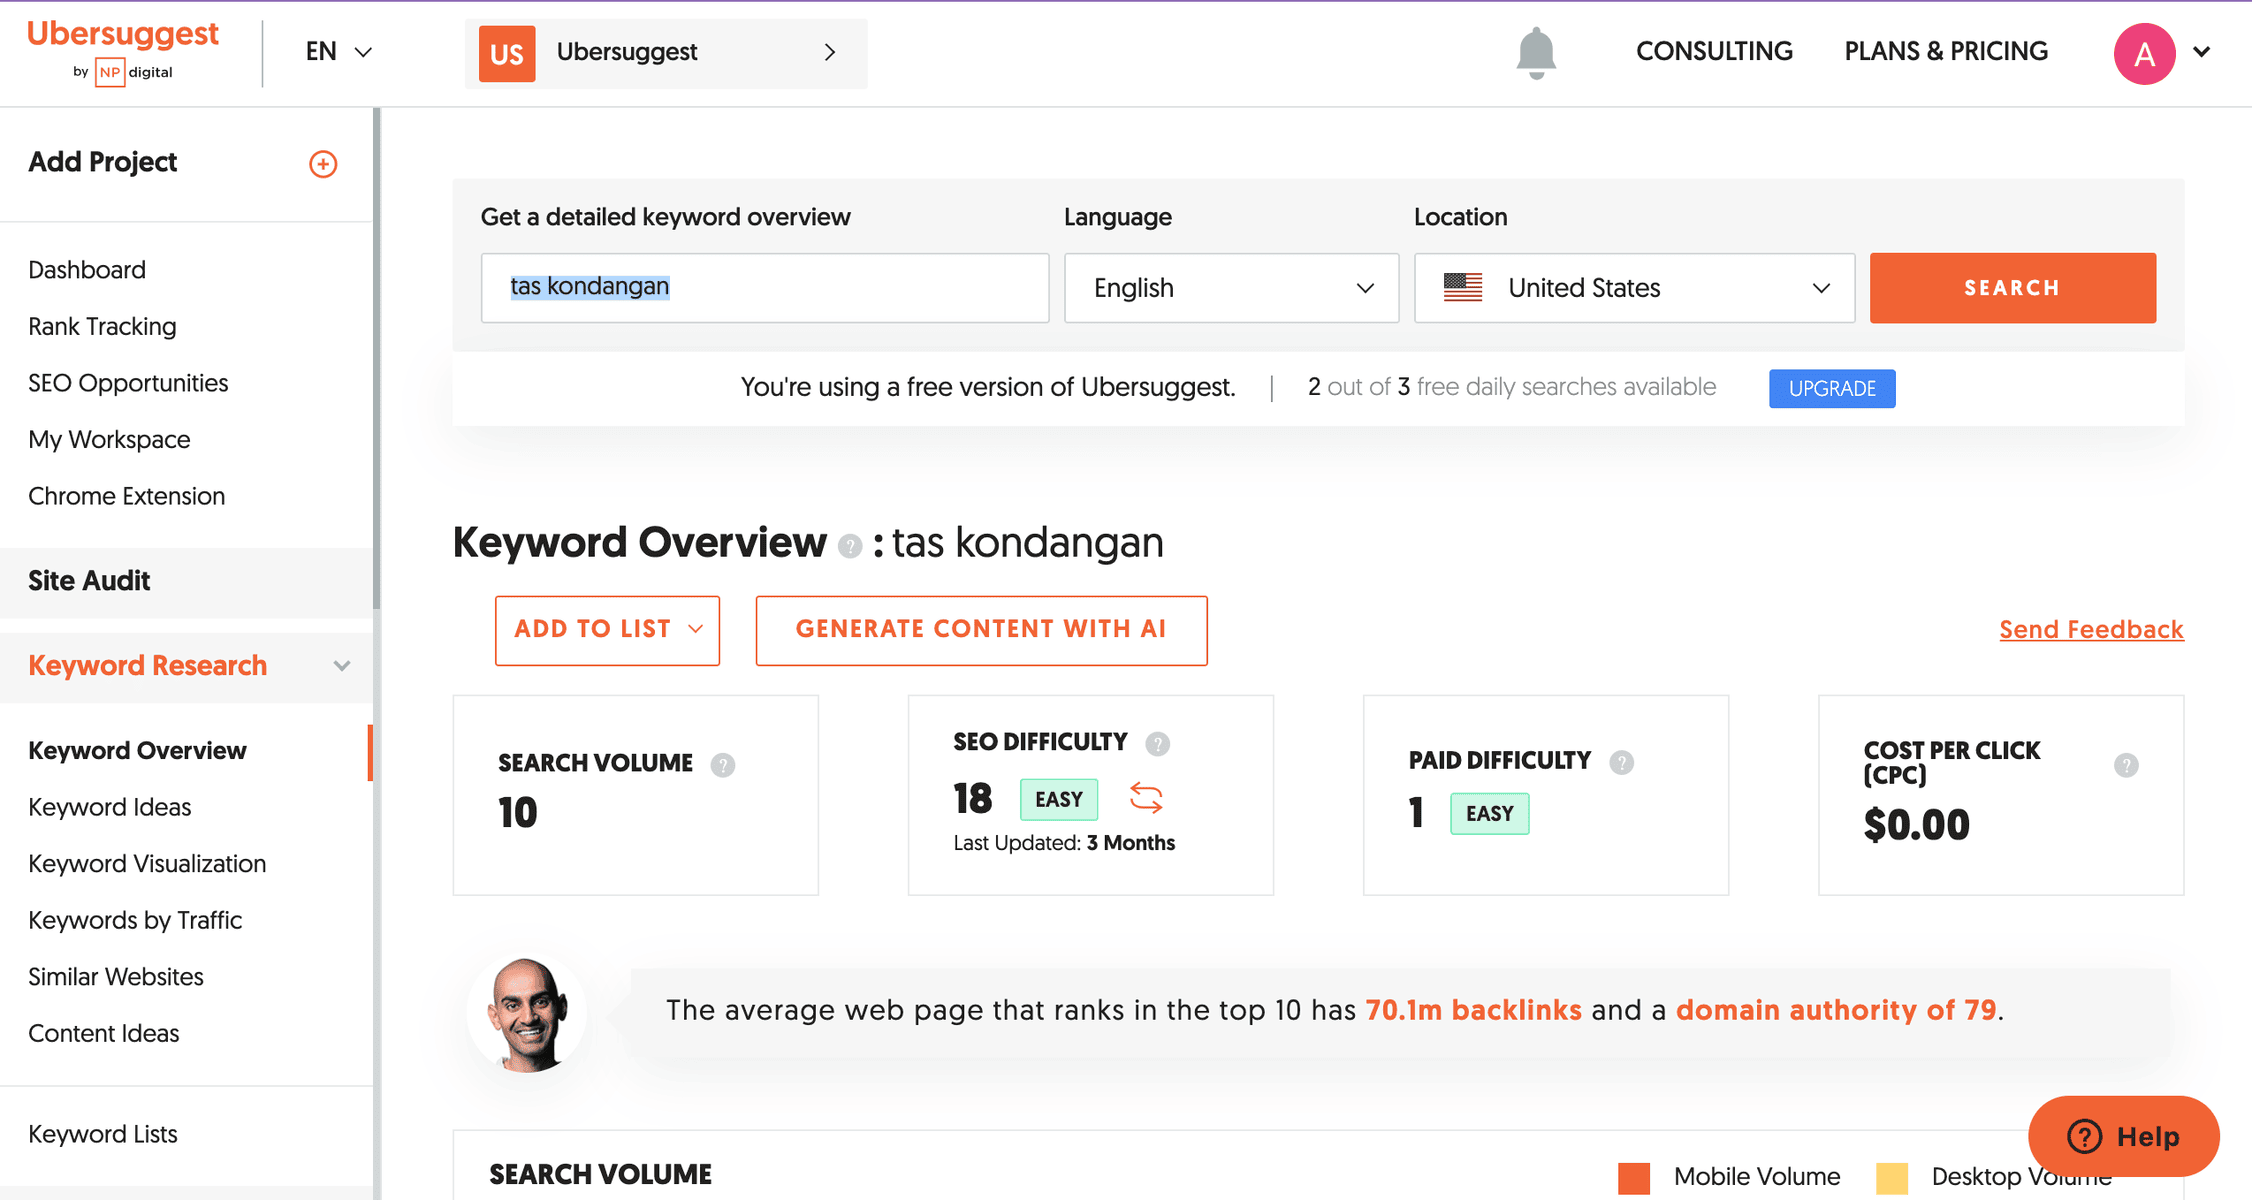Open the account menu chevron
Image resolution: width=2252 pixels, height=1200 pixels.
click(x=2202, y=52)
